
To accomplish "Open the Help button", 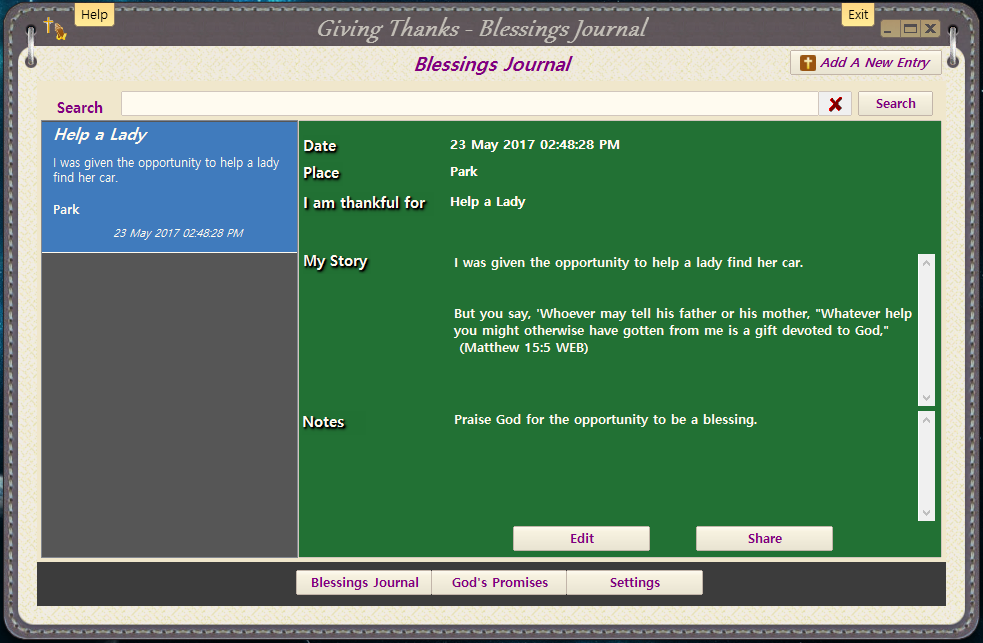I will (94, 15).
